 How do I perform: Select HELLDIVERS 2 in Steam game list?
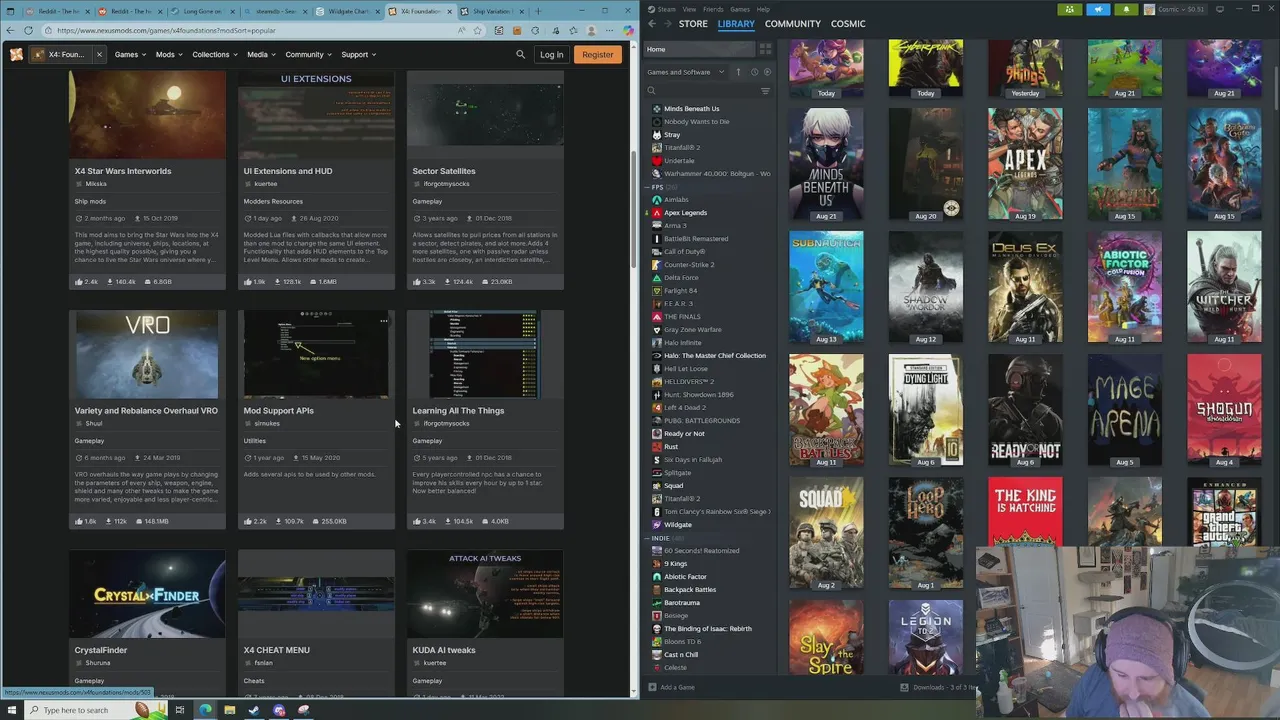pyautogui.click(x=689, y=381)
